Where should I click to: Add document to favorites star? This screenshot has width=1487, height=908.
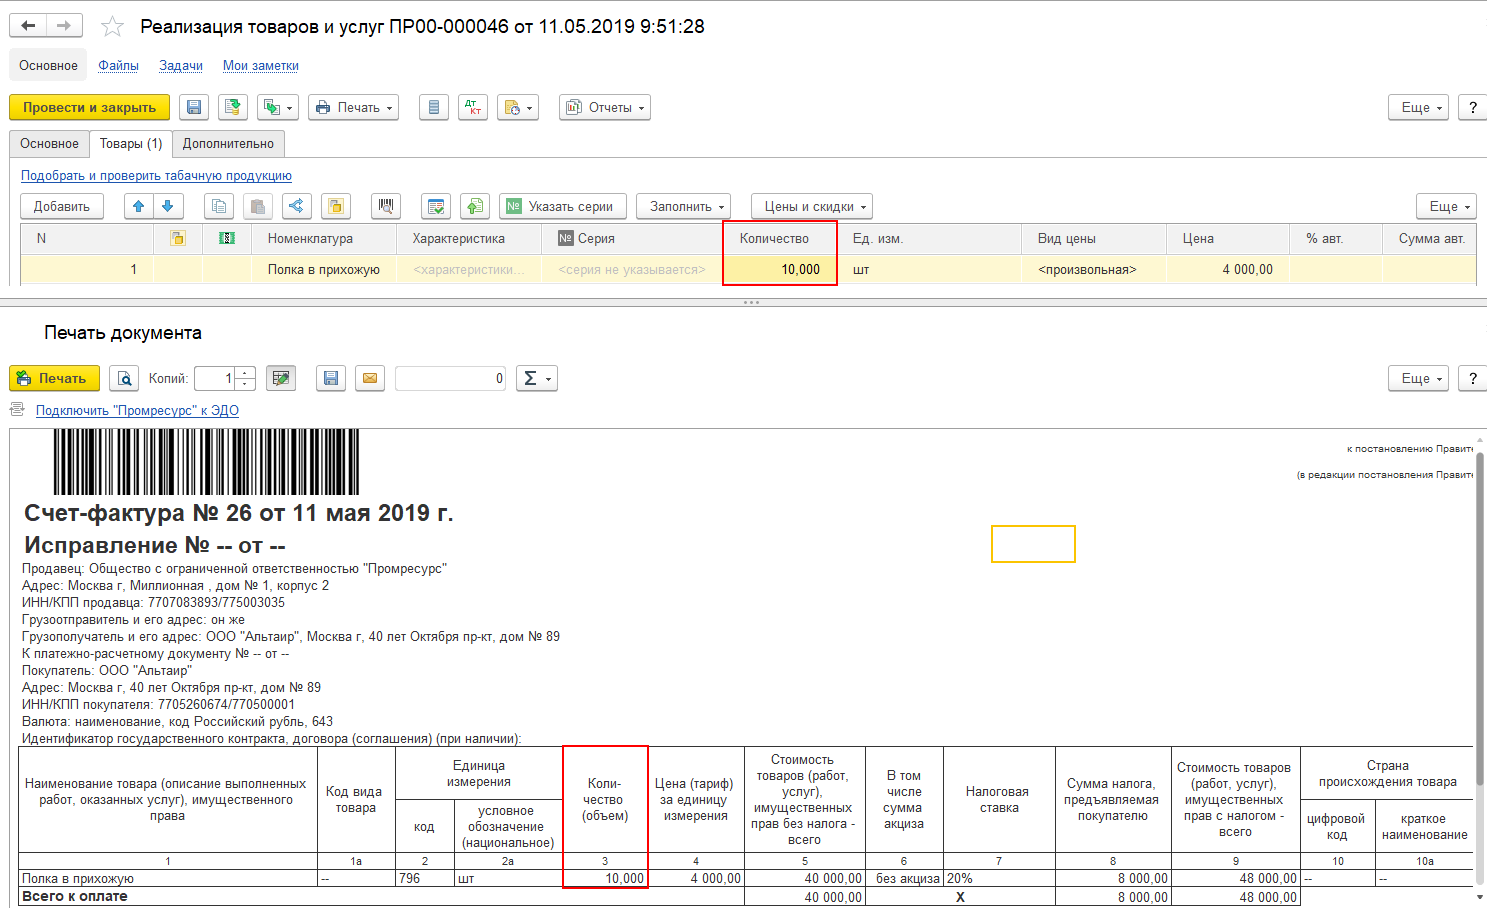pyautogui.click(x=113, y=27)
